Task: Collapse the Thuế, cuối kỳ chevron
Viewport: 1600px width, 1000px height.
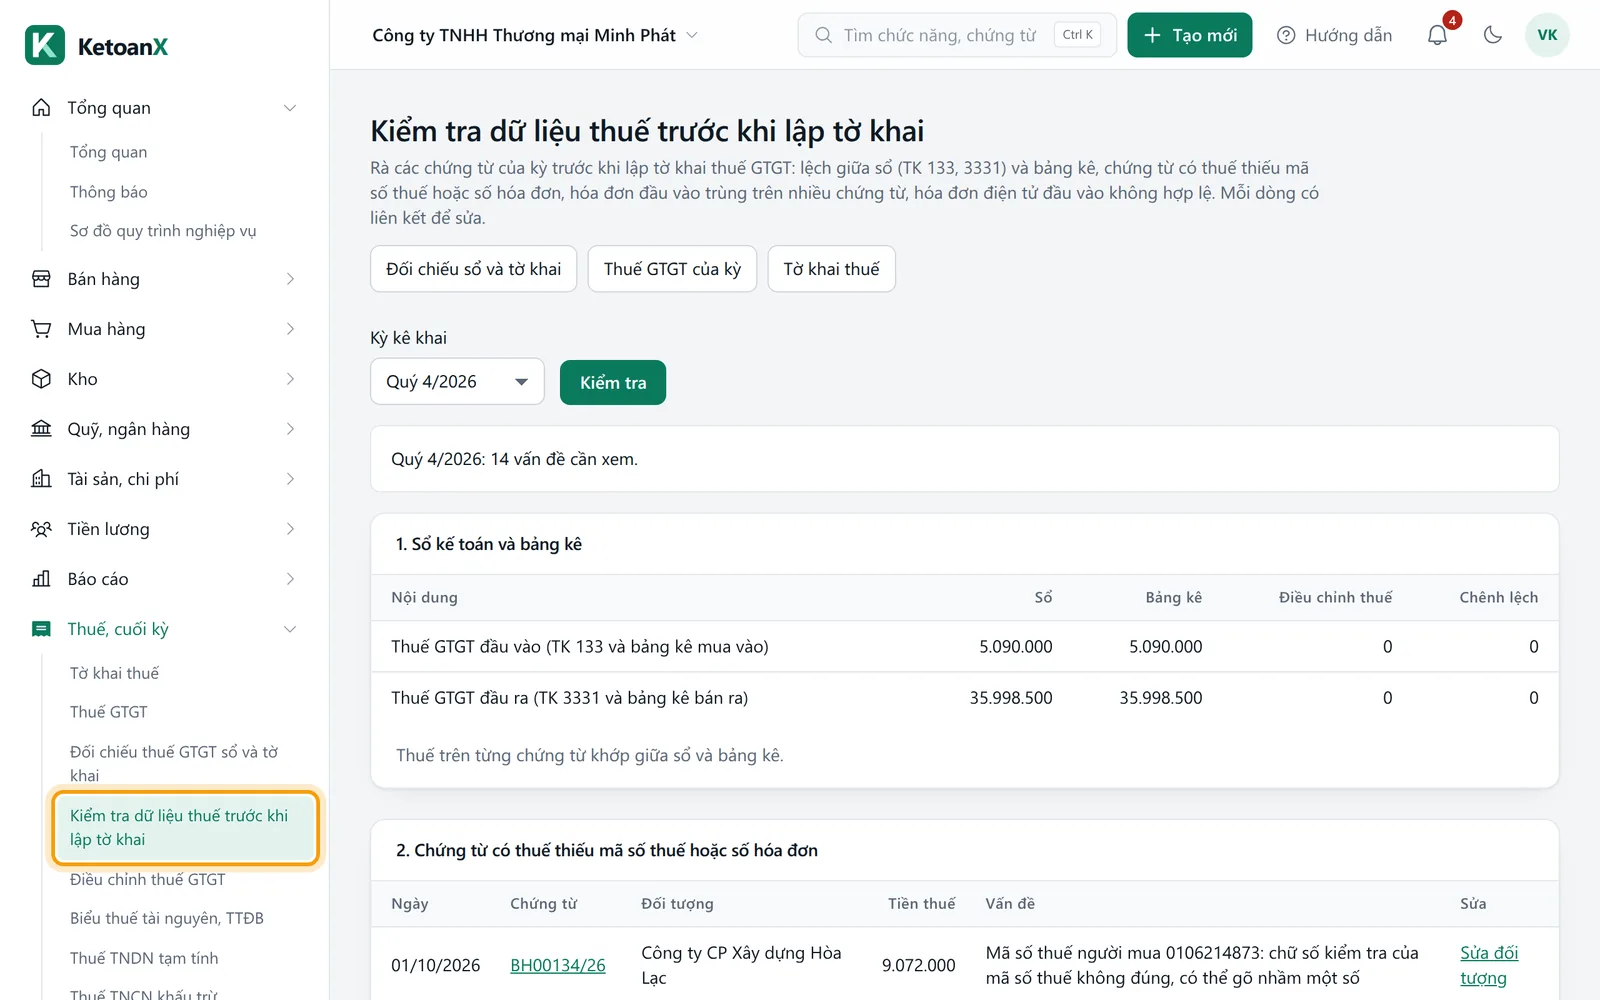Action: coord(290,629)
